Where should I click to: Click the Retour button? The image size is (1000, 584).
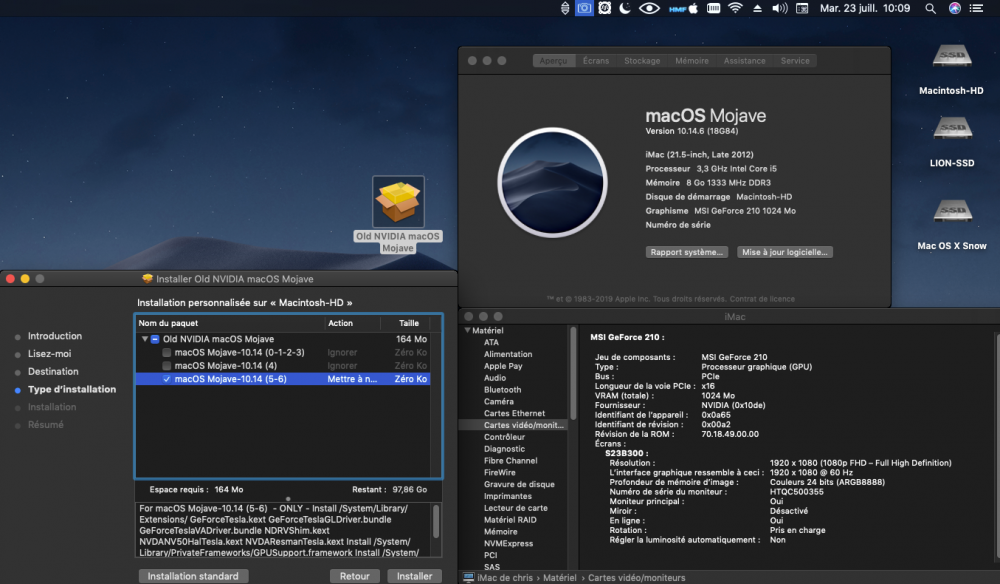point(355,576)
